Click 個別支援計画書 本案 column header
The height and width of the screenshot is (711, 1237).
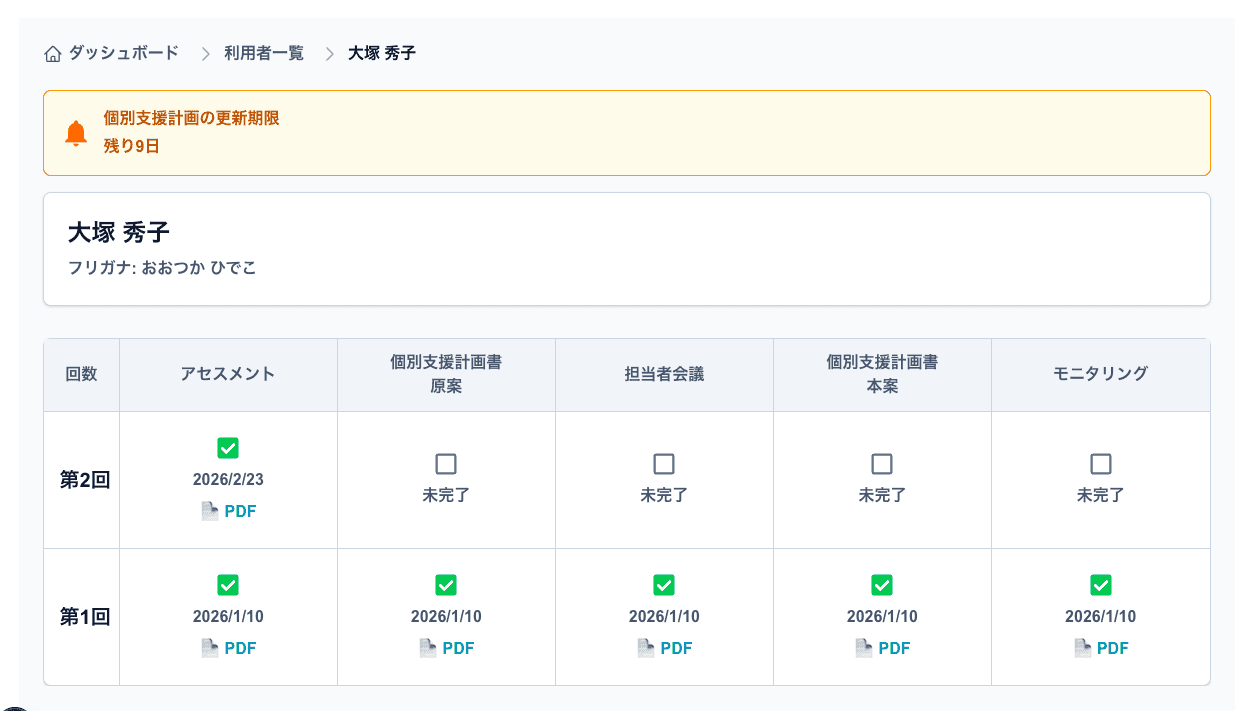point(882,374)
